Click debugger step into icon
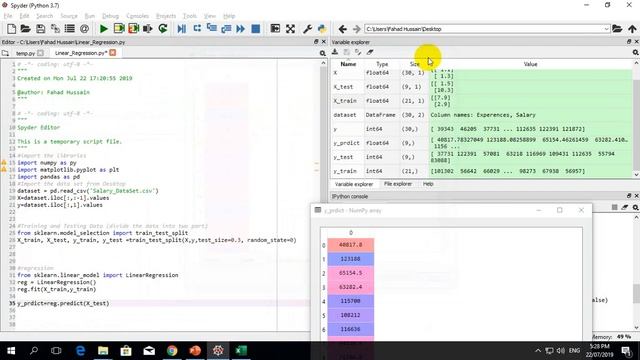 211,29
